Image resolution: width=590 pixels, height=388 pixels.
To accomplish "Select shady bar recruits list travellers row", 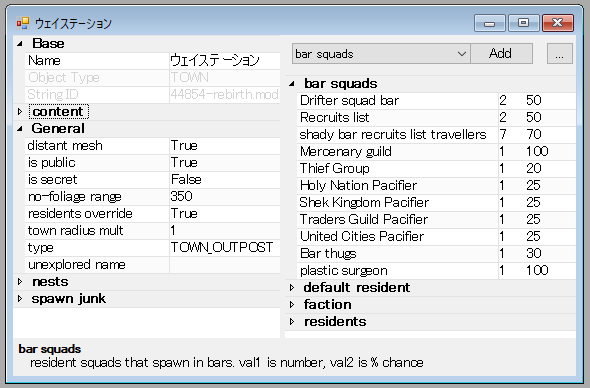I will 436,134.
